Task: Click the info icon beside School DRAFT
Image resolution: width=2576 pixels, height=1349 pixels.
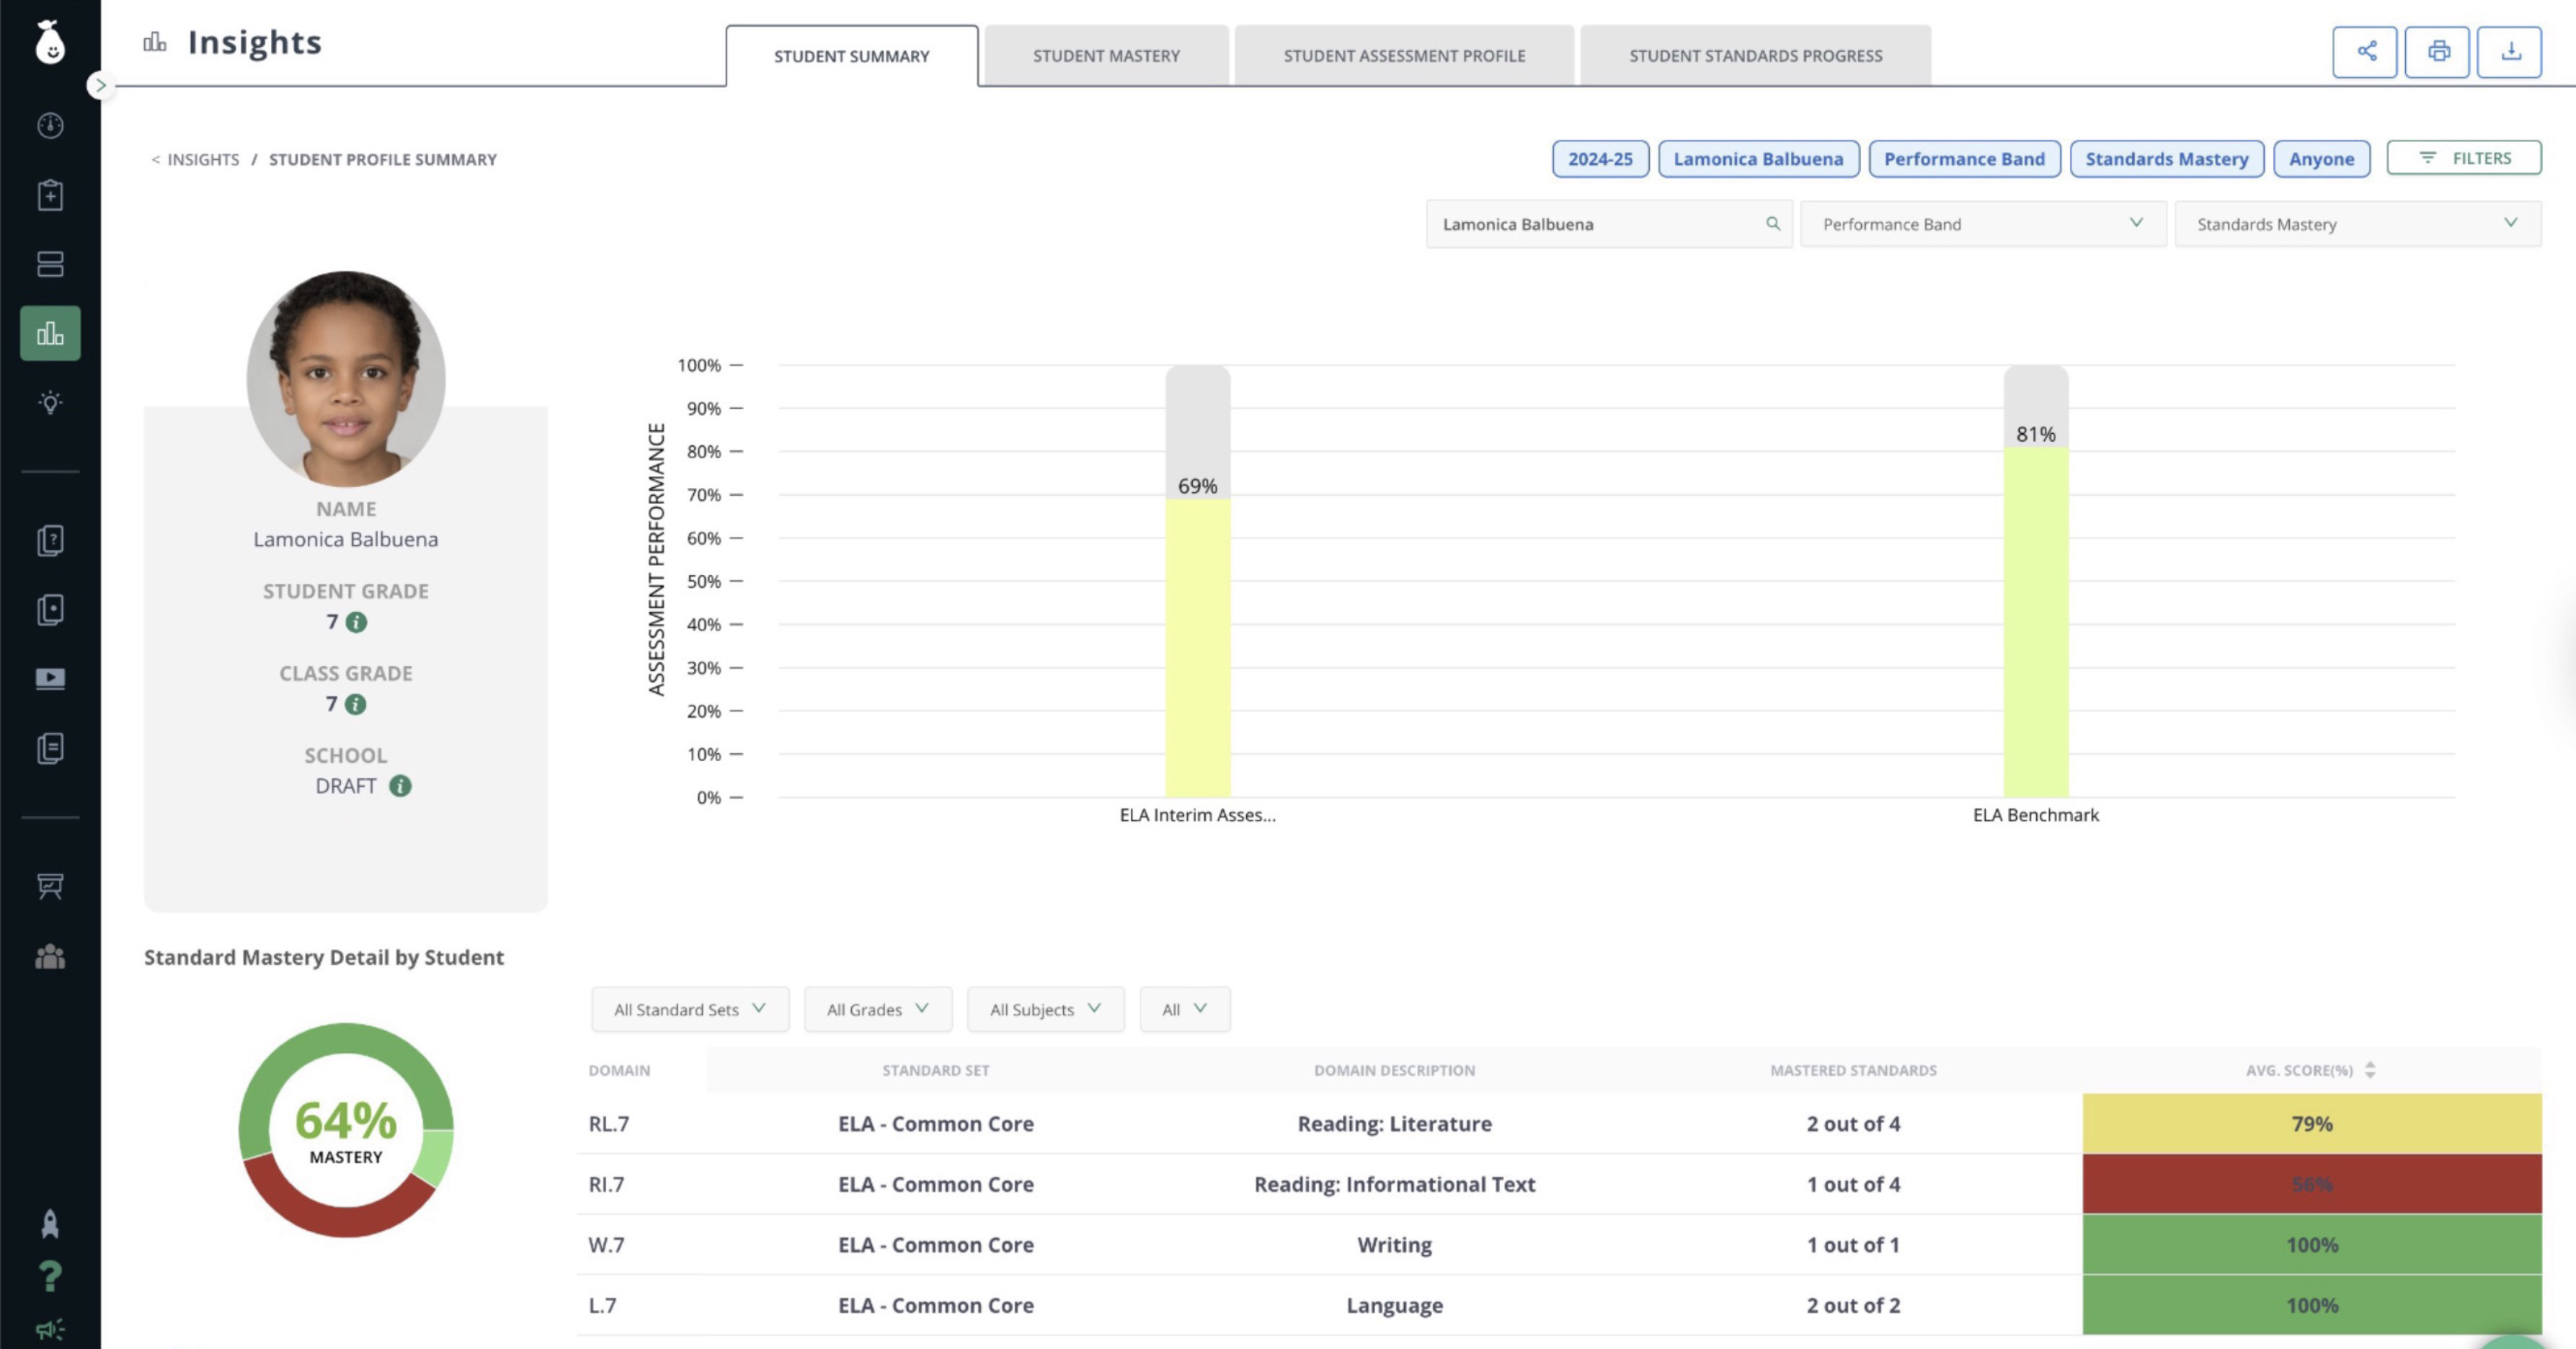Action: point(400,786)
